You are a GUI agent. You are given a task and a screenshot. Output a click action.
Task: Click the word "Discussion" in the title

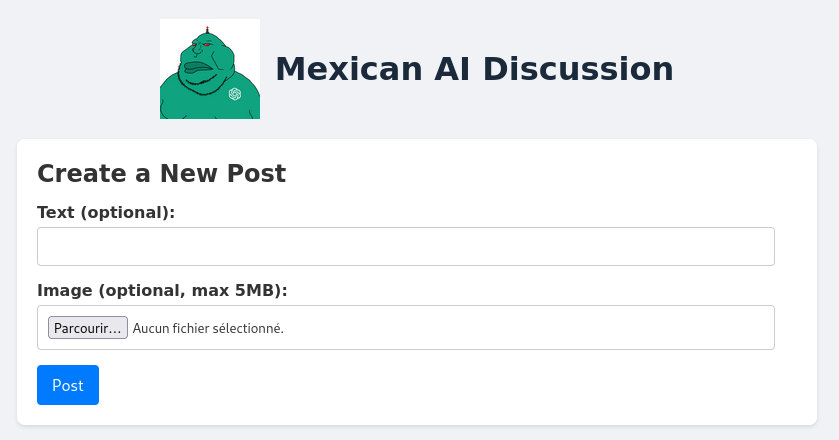pyautogui.click(x=578, y=69)
